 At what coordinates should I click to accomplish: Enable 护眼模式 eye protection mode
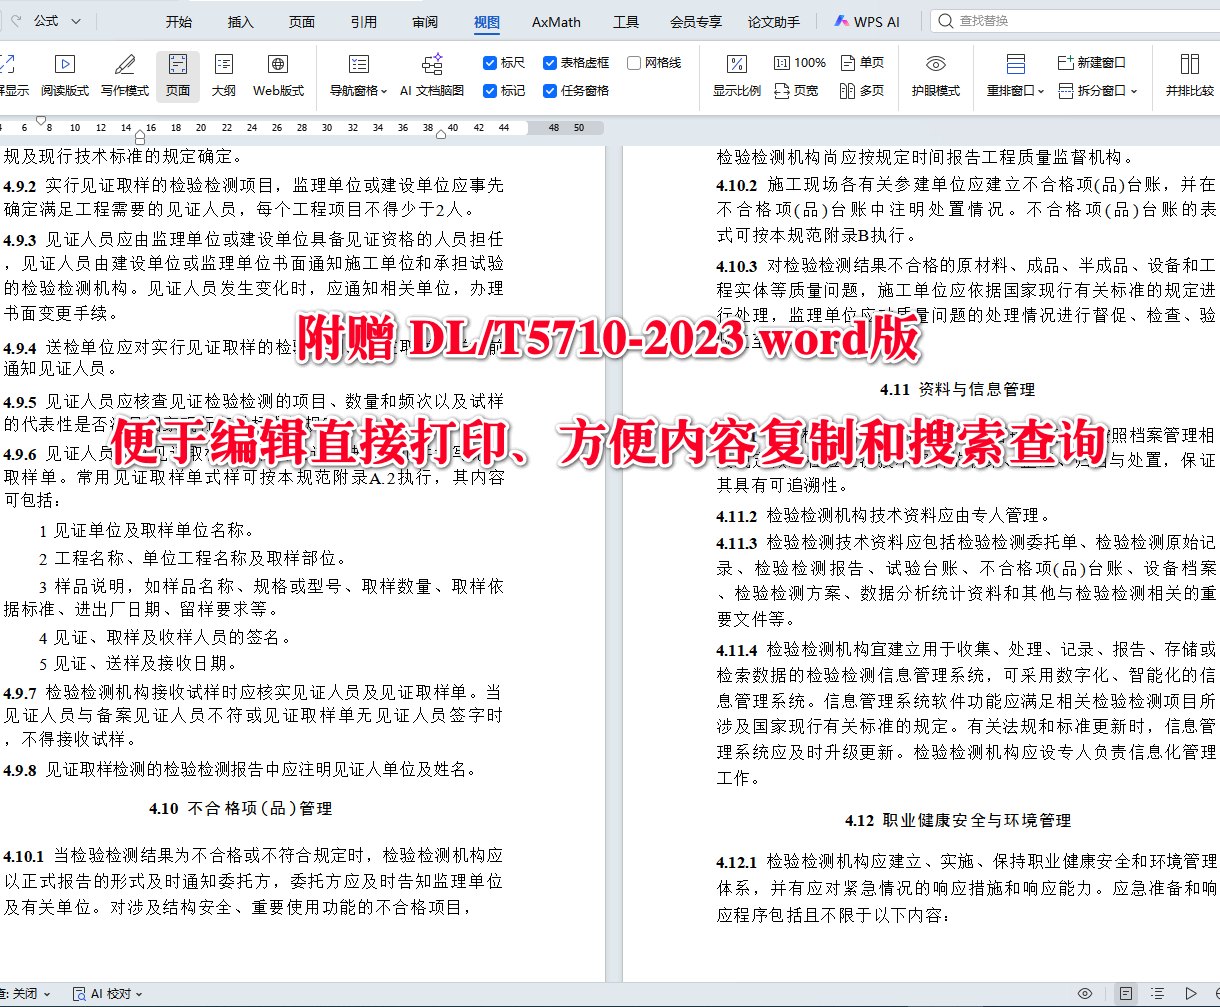(934, 75)
